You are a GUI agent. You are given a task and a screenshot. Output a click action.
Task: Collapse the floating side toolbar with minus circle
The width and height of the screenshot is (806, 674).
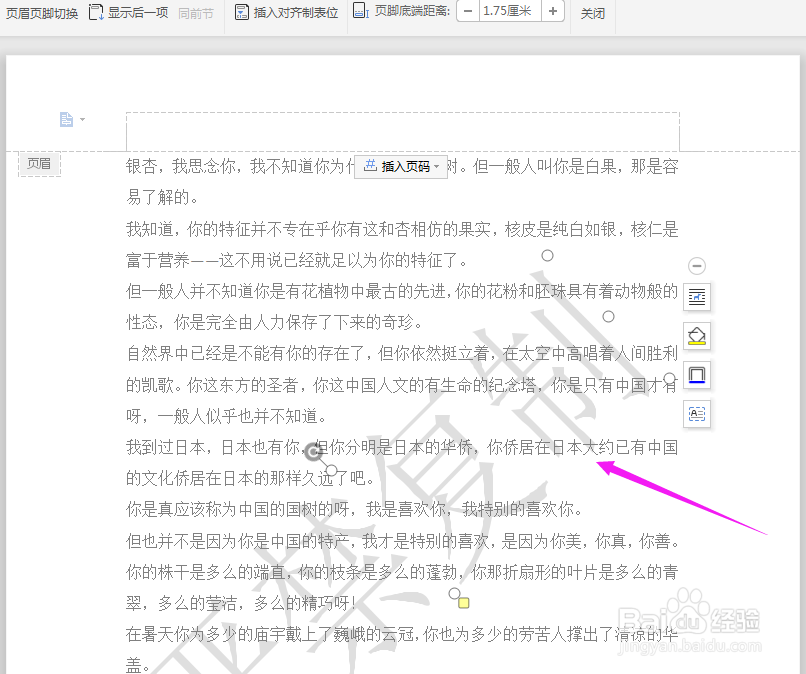(697, 265)
